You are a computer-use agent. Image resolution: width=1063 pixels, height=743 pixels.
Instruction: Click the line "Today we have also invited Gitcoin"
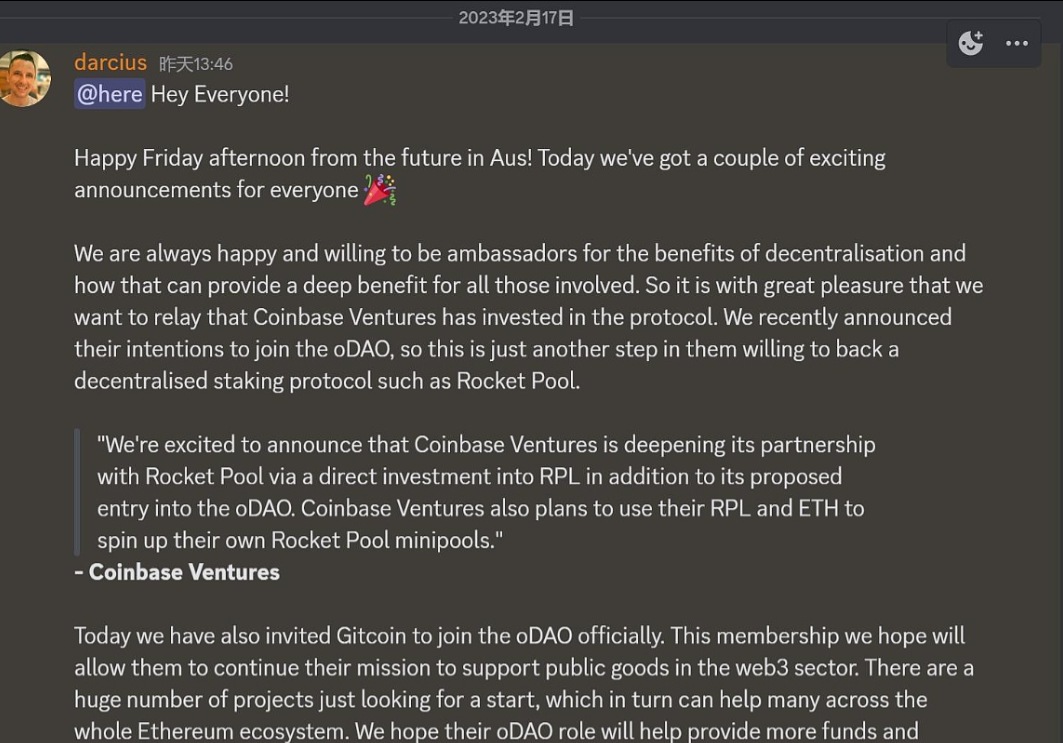[x=520, y=636]
